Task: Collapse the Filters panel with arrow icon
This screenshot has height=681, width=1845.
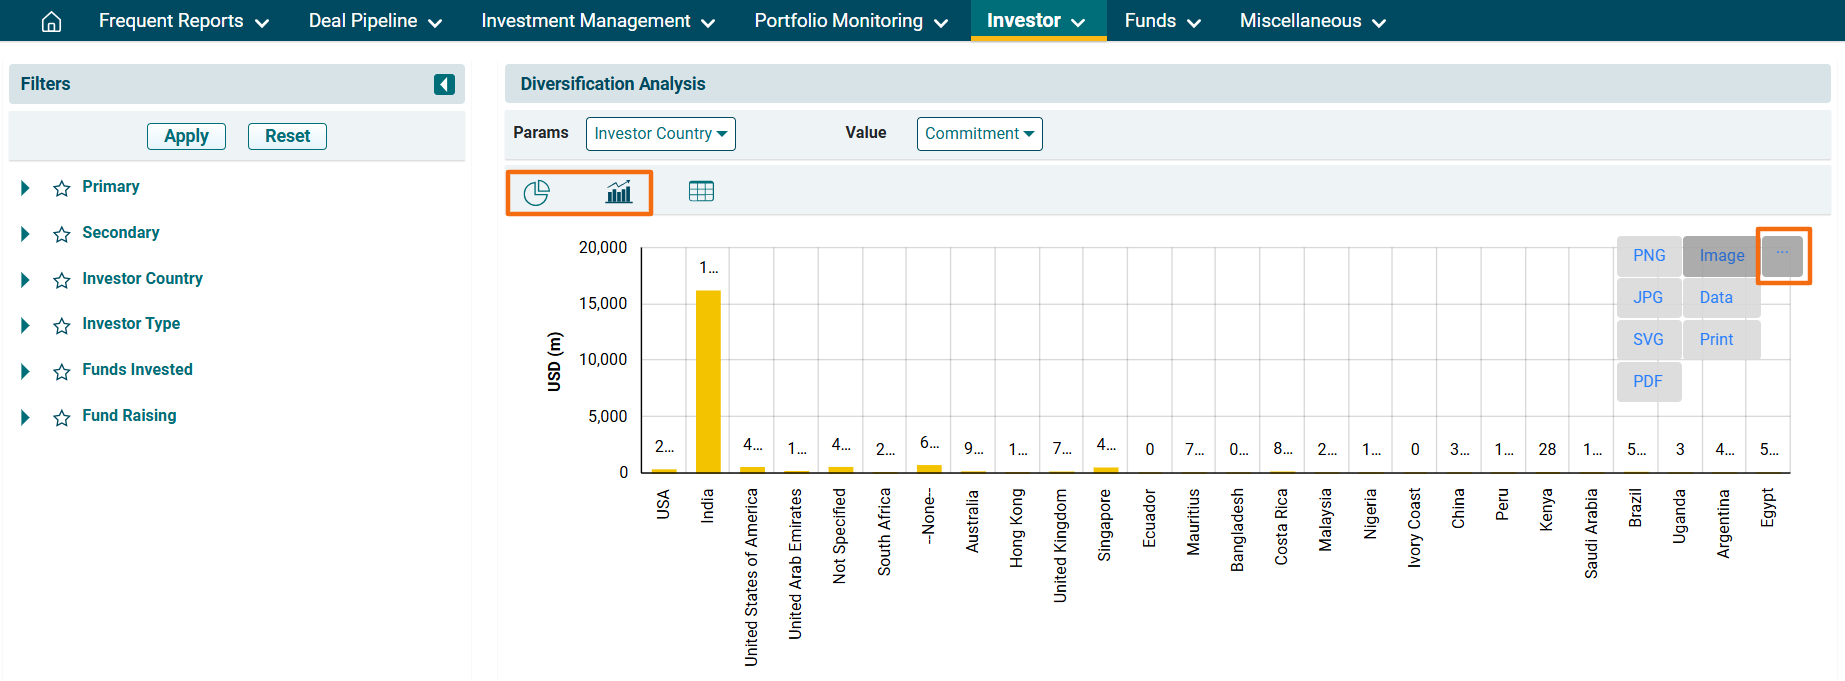Action: [x=444, y=84]
